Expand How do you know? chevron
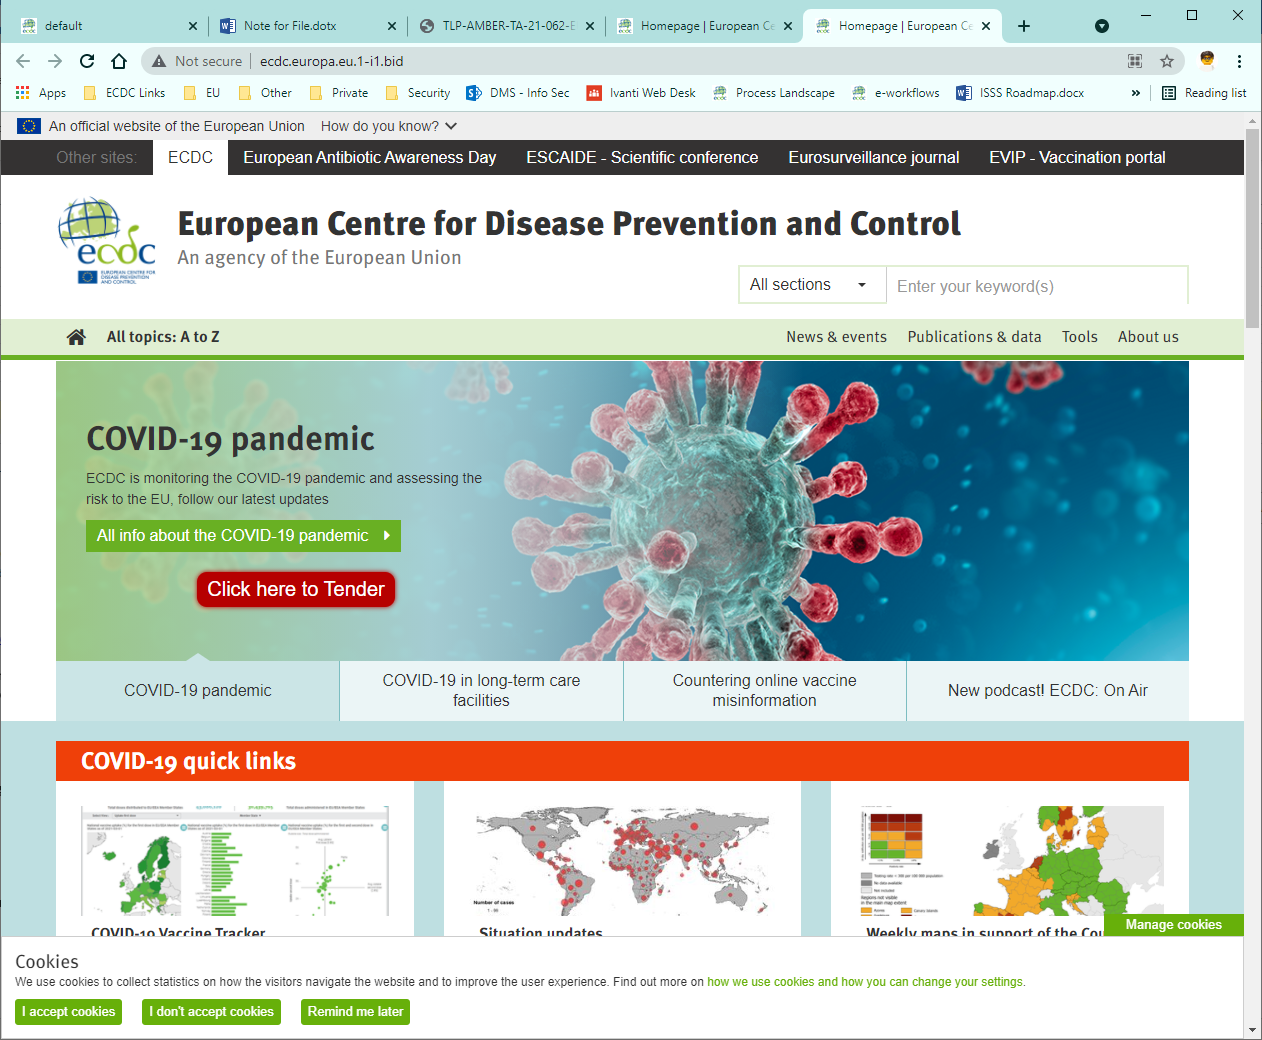Viewport: 1262px width, 1040px height. [x=451, y=126]
